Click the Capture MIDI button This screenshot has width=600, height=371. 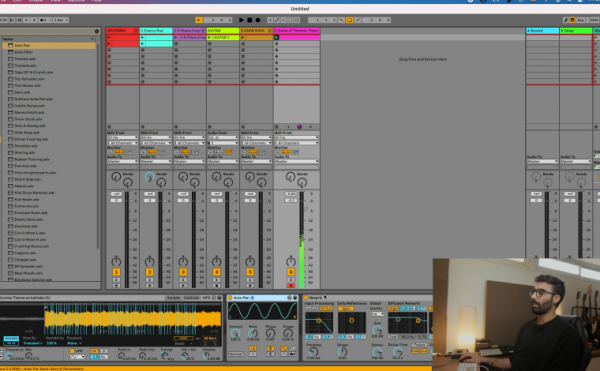point(290,20)
